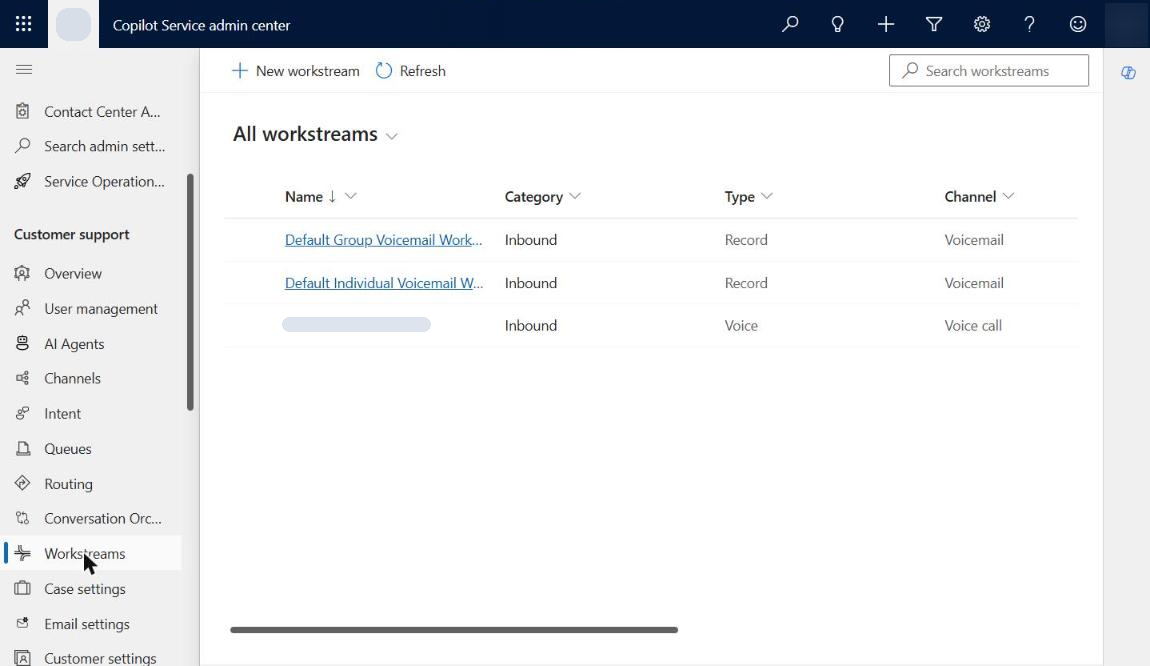Click the help question mark icon

coord(1030,24)
